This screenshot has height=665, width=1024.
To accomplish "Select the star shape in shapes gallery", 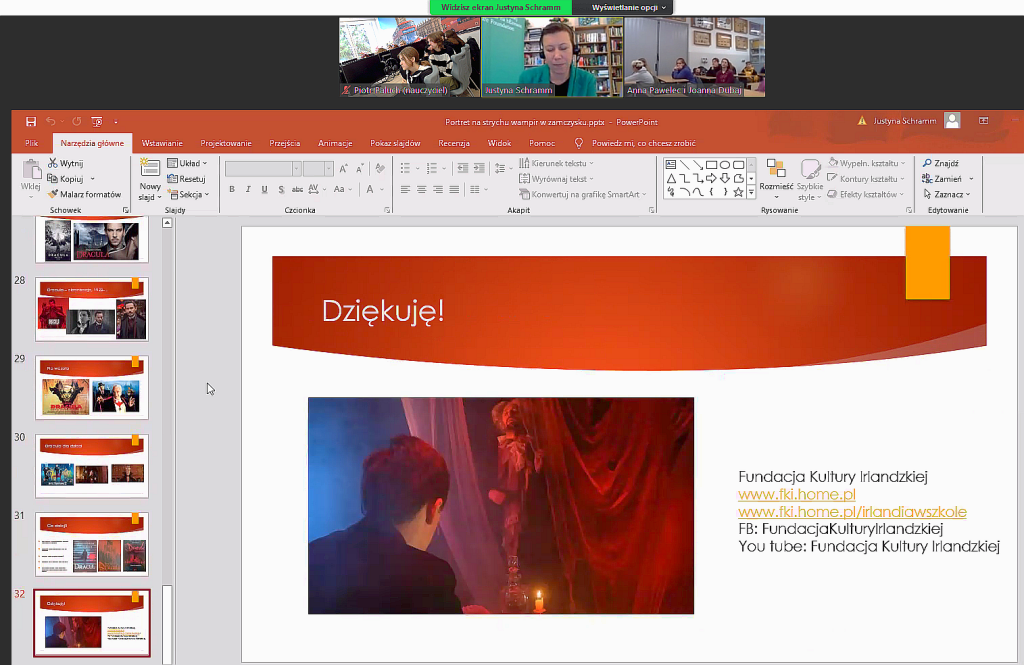I will pyautogui.click(x=738, y=192).
